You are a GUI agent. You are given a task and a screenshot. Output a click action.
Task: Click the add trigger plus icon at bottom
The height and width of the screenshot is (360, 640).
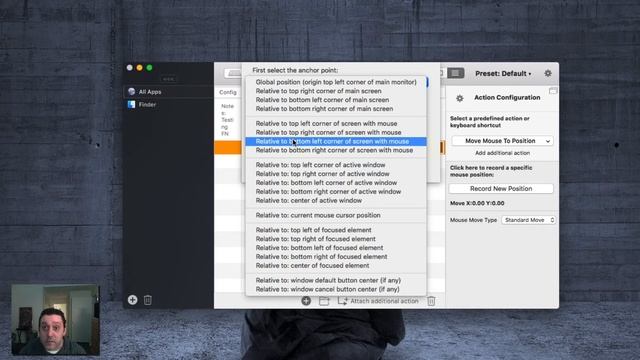(x=306, y=301)
